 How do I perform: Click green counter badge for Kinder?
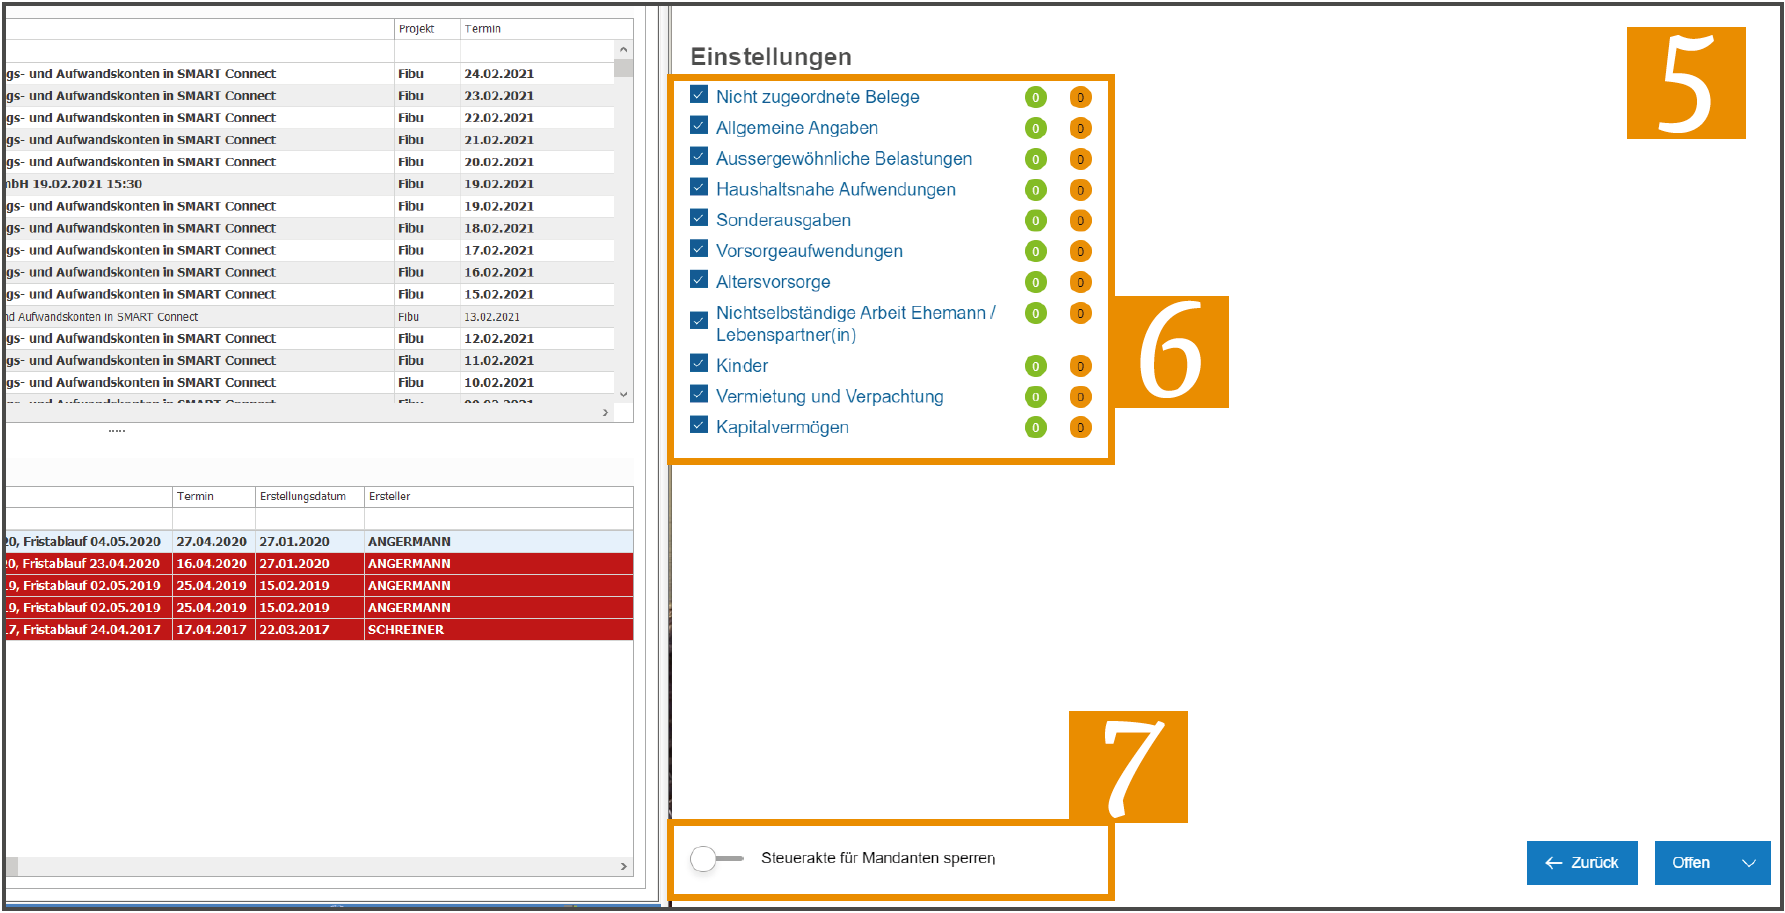[1036, 366]
